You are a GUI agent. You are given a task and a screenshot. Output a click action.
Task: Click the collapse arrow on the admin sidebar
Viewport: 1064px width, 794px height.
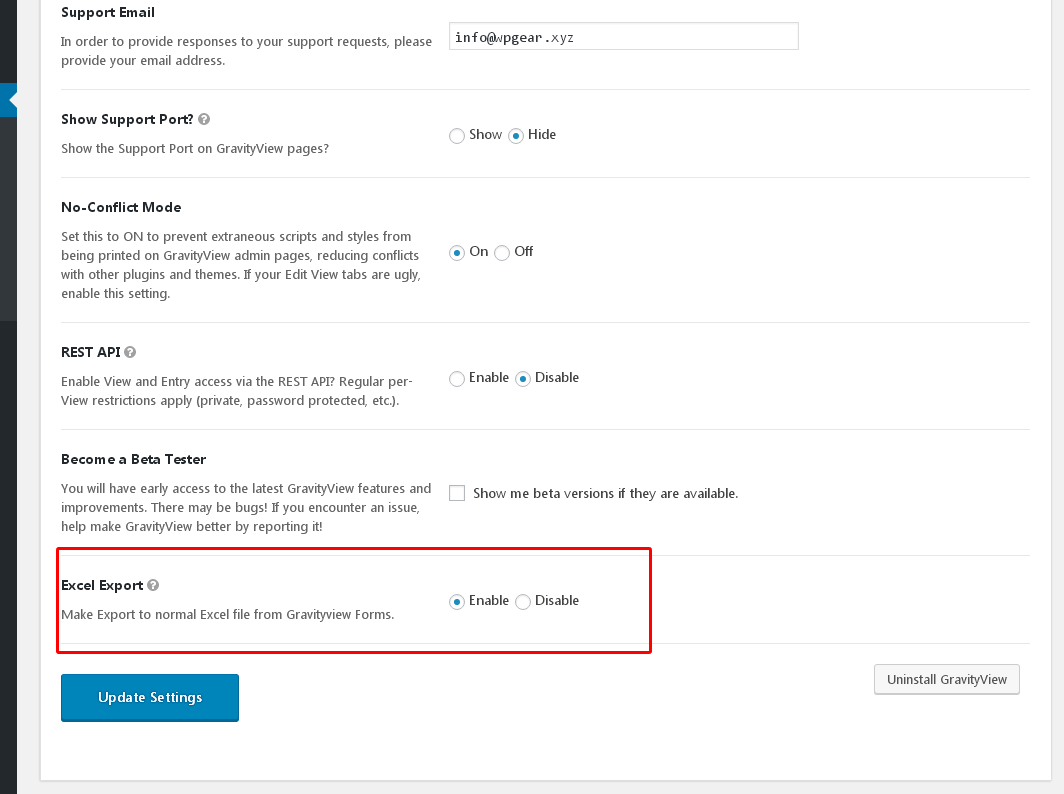(9, 100)
